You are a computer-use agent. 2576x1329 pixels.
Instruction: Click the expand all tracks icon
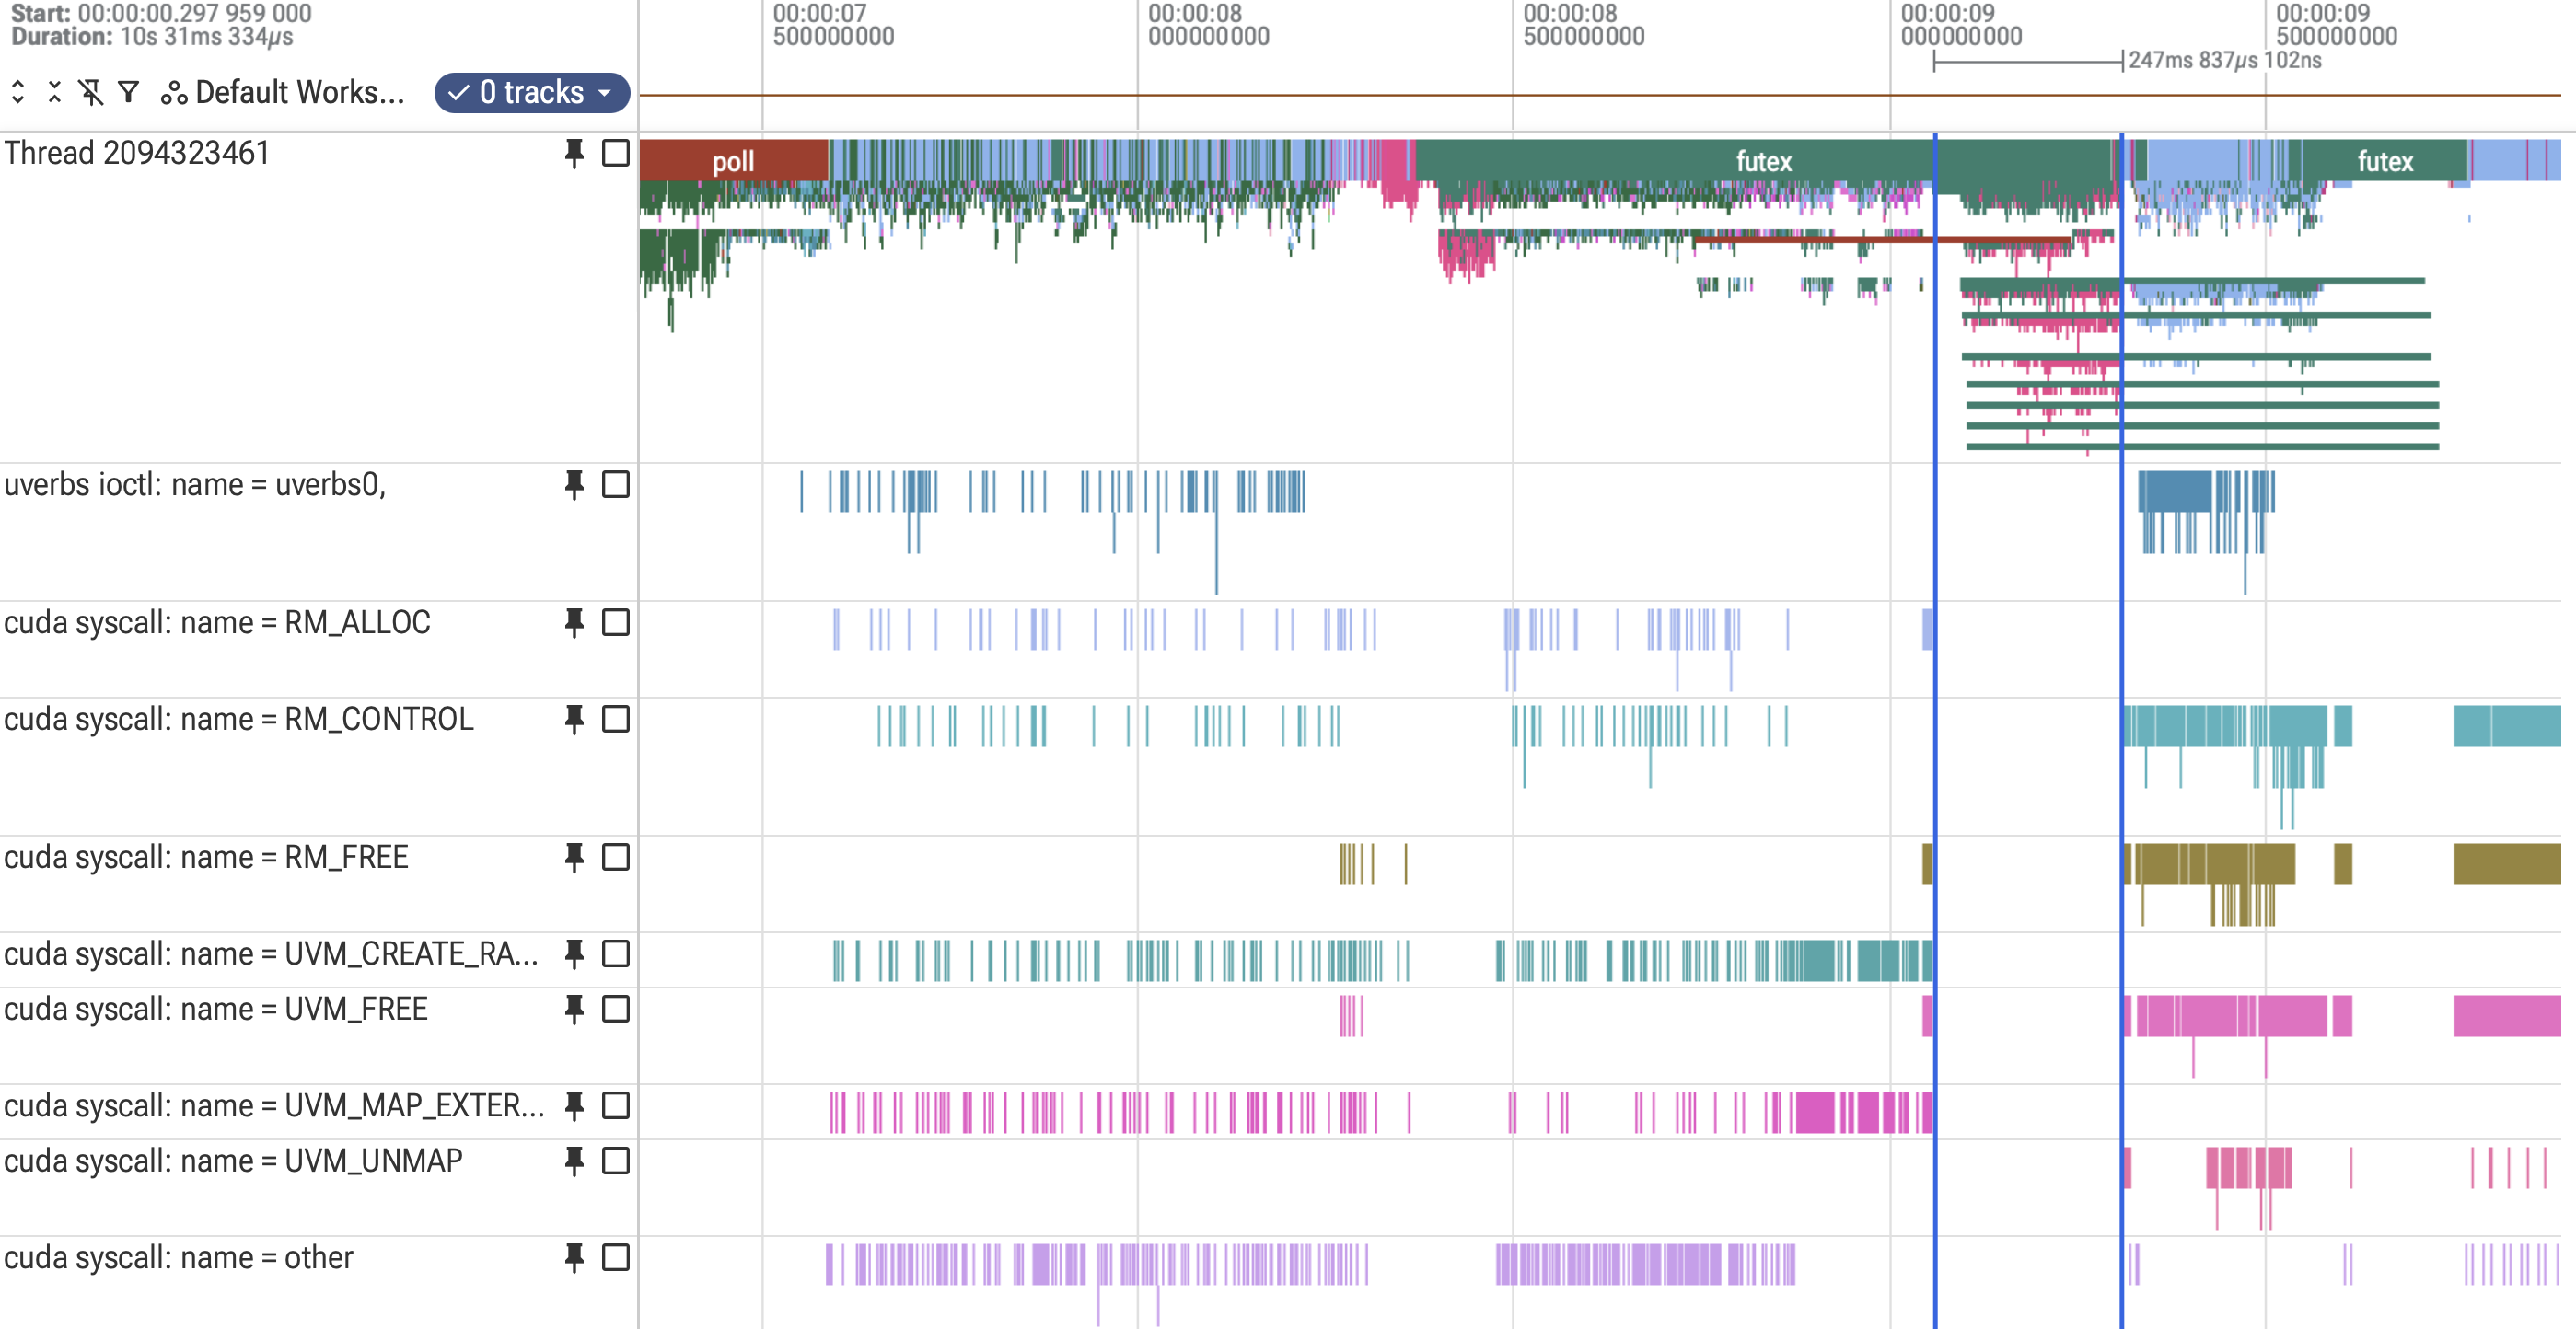coord(18,92)
